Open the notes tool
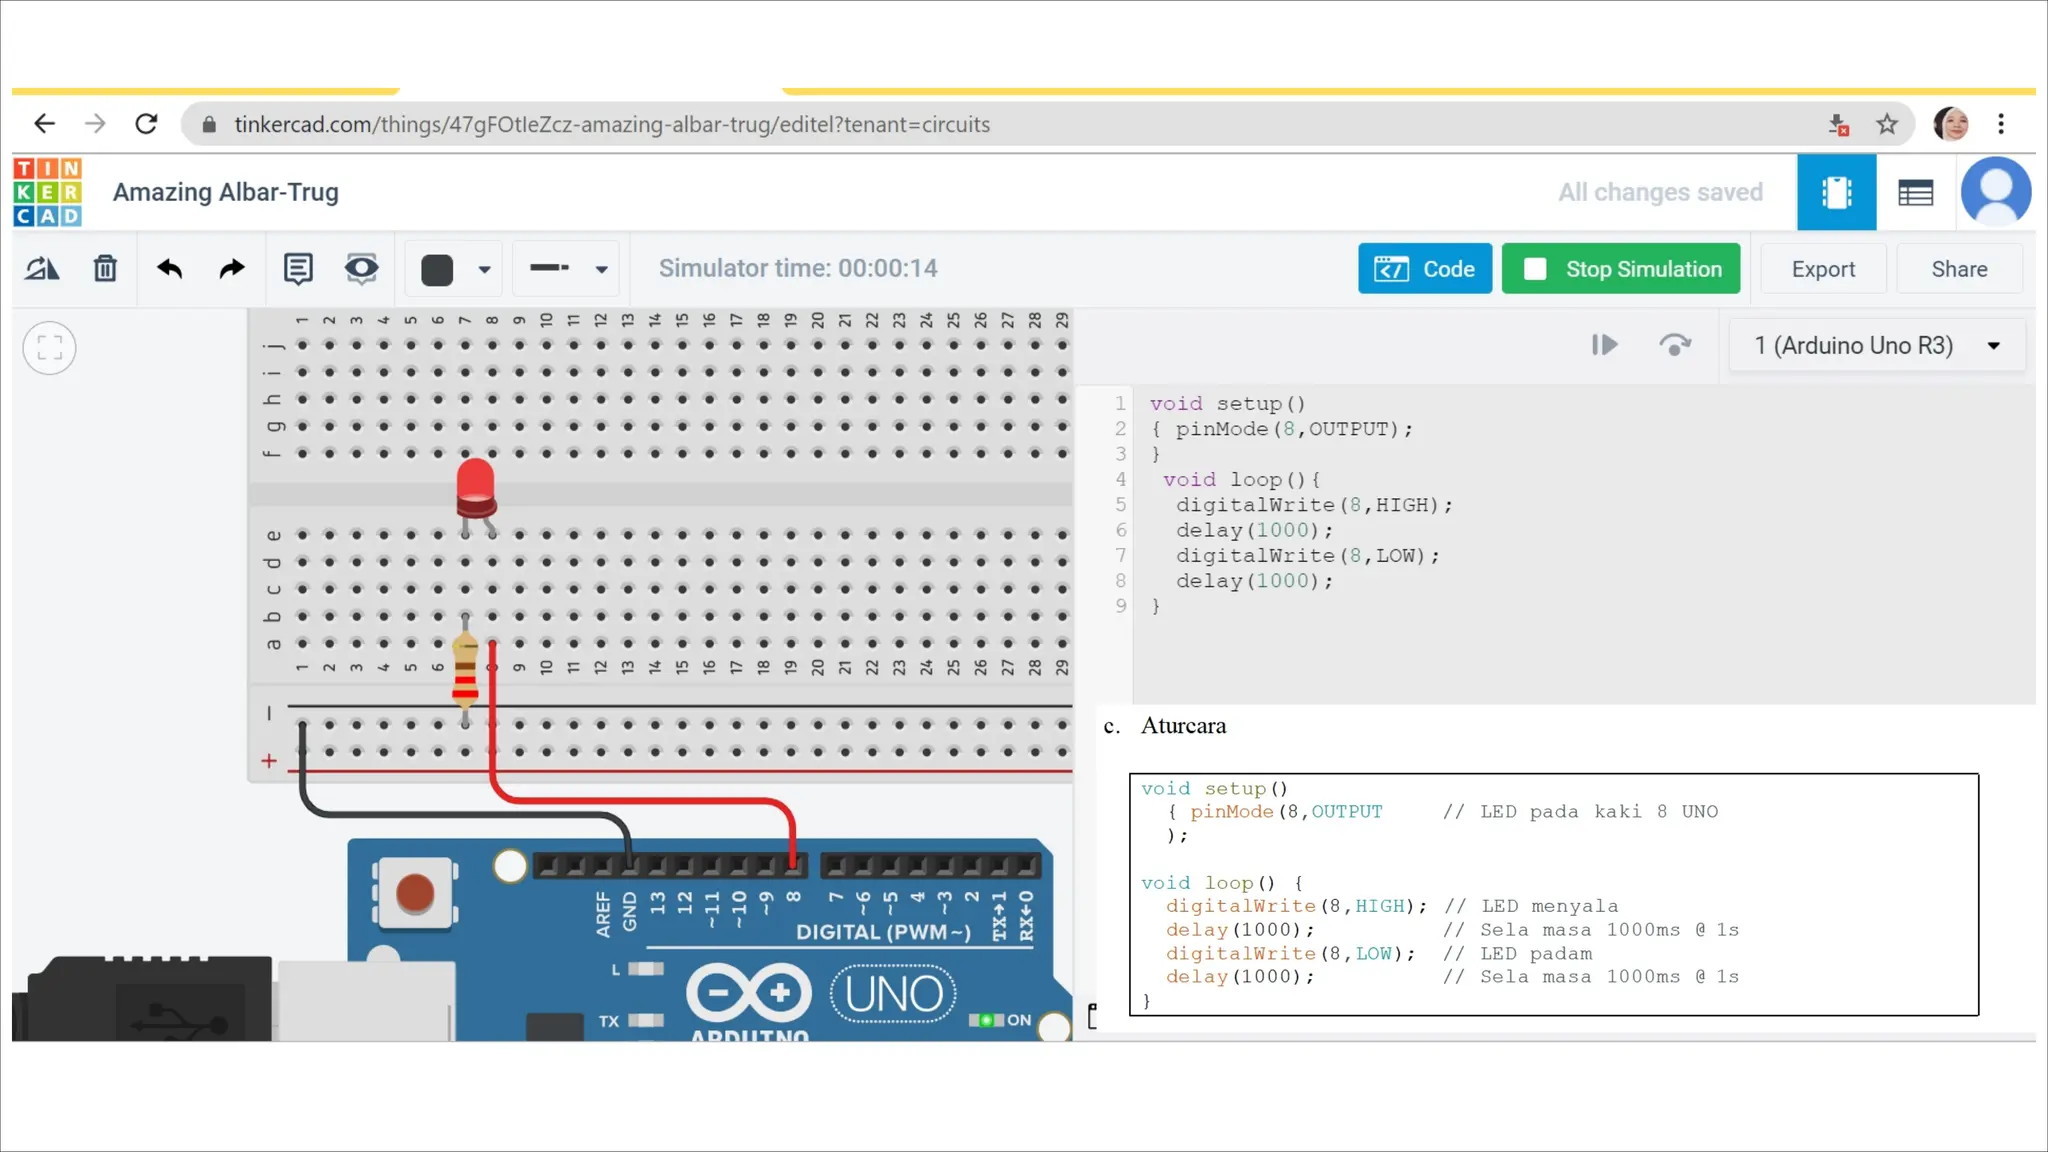 coord(298,269)
